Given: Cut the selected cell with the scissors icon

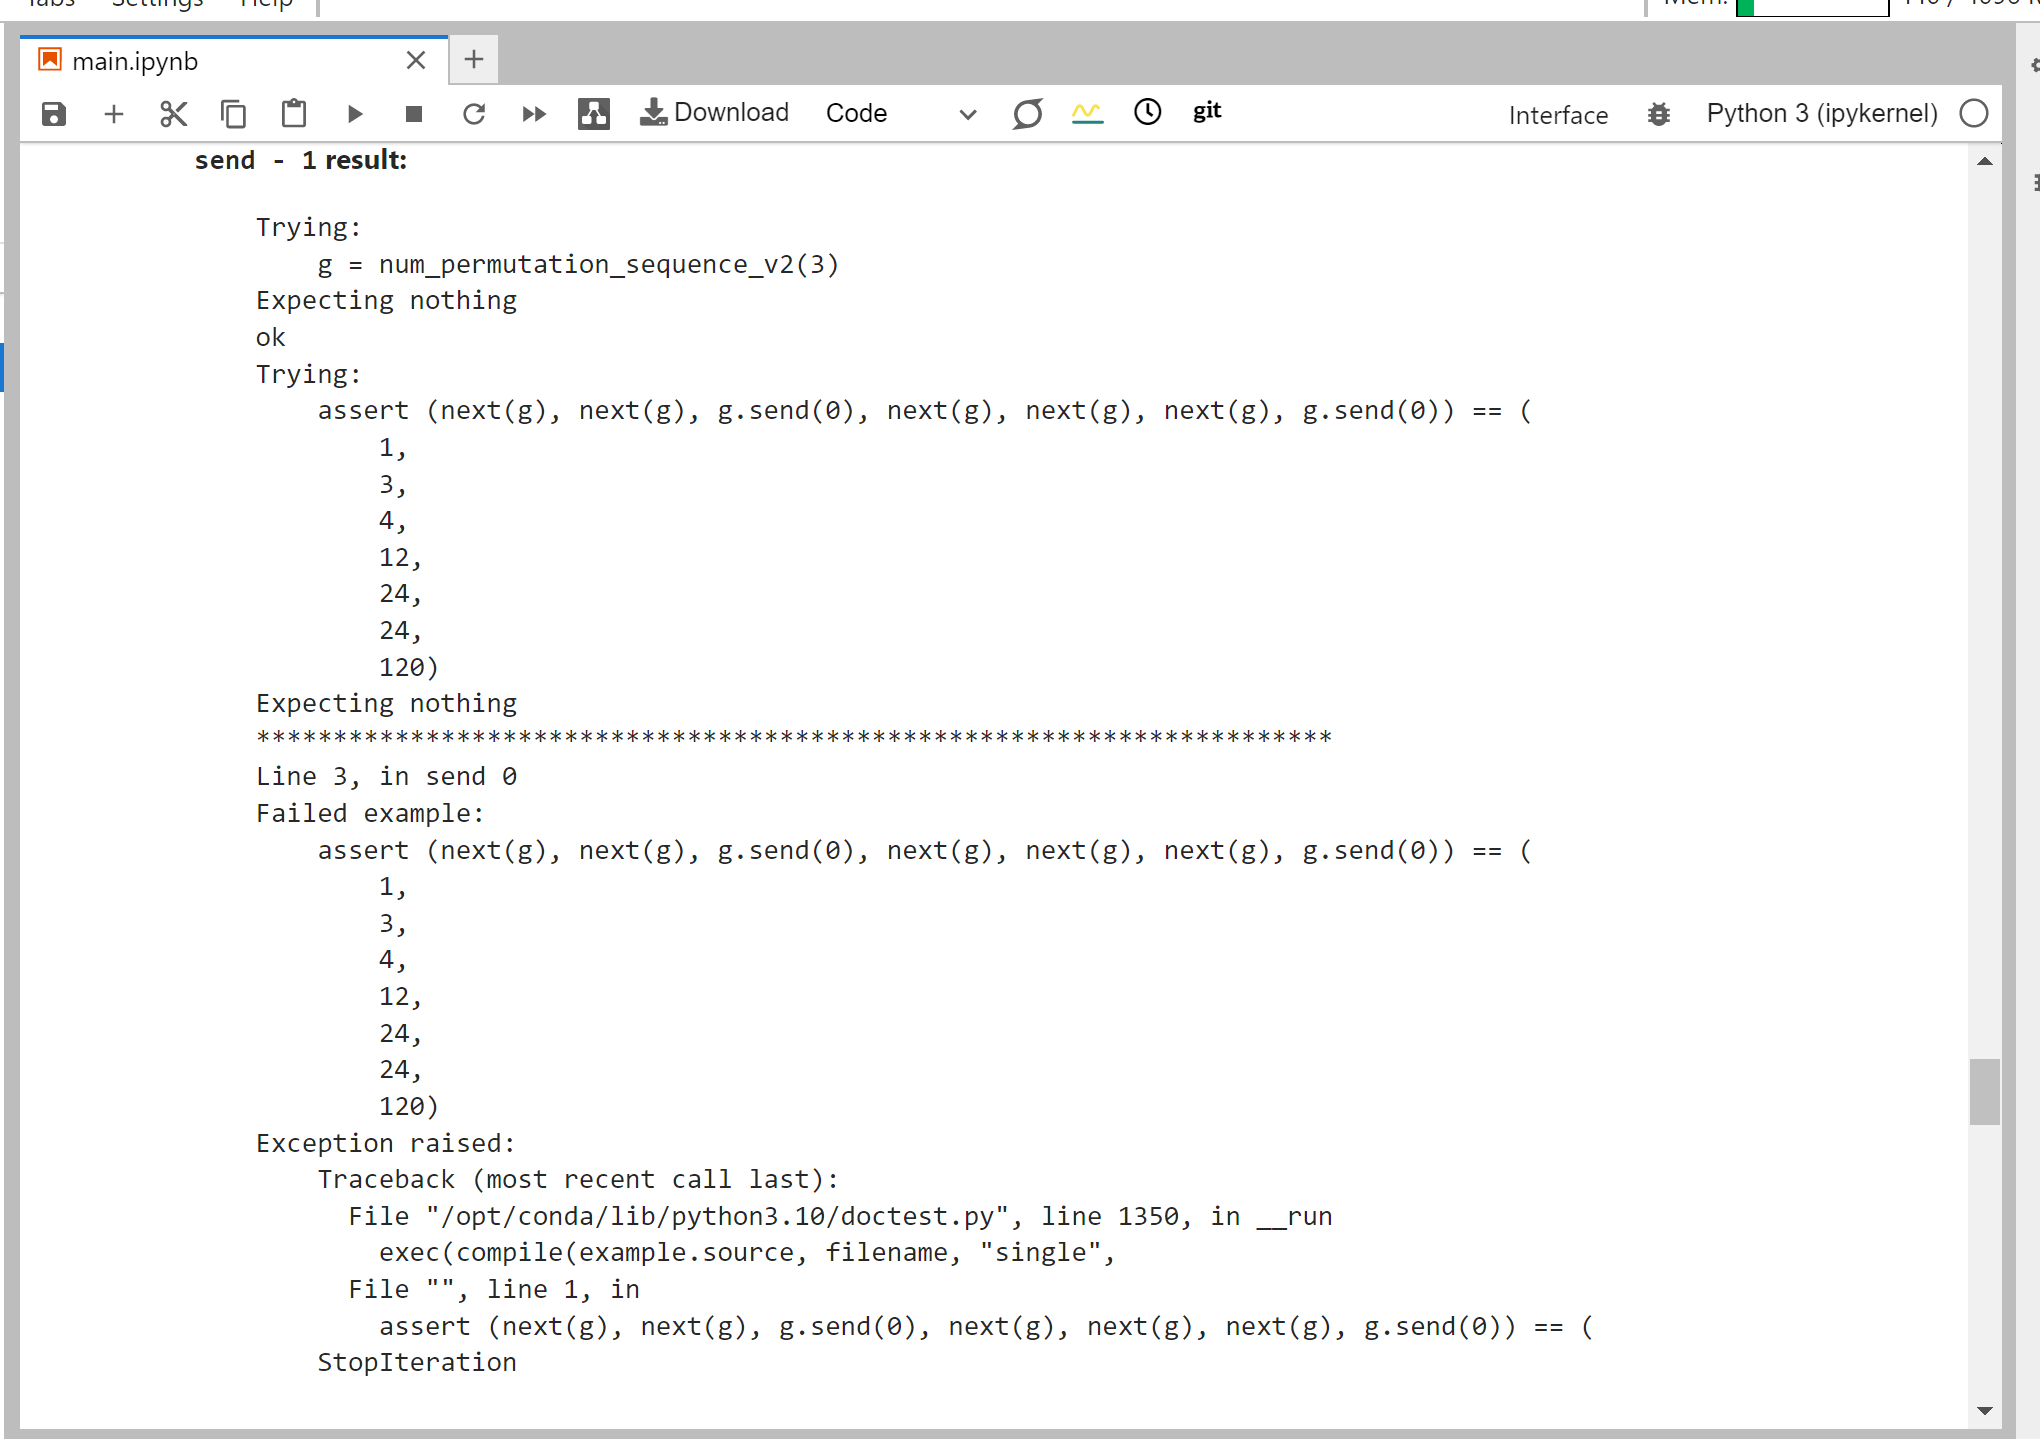Looking at the screenshot, I should pyautogui.click(x=174, y=114).
